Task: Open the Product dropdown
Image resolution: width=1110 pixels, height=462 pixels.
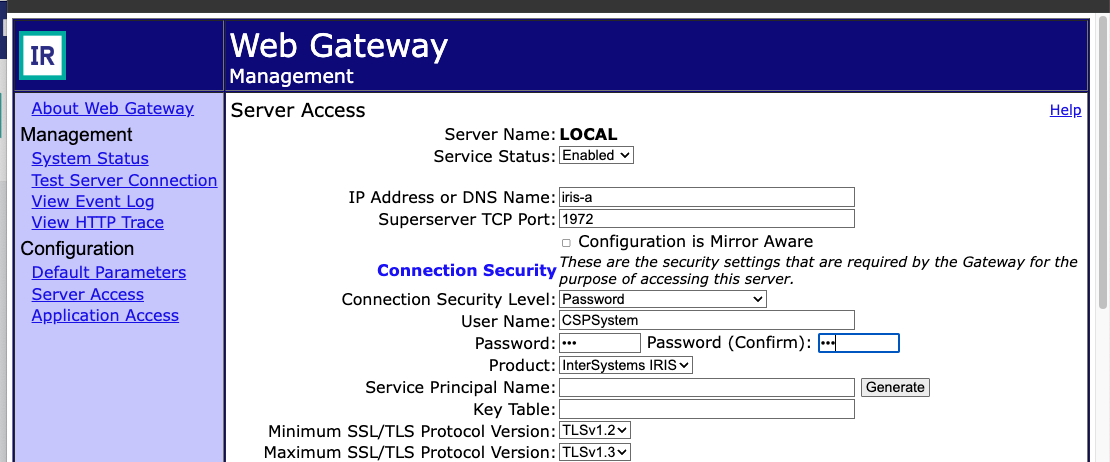Action: [x=626, y=366]
